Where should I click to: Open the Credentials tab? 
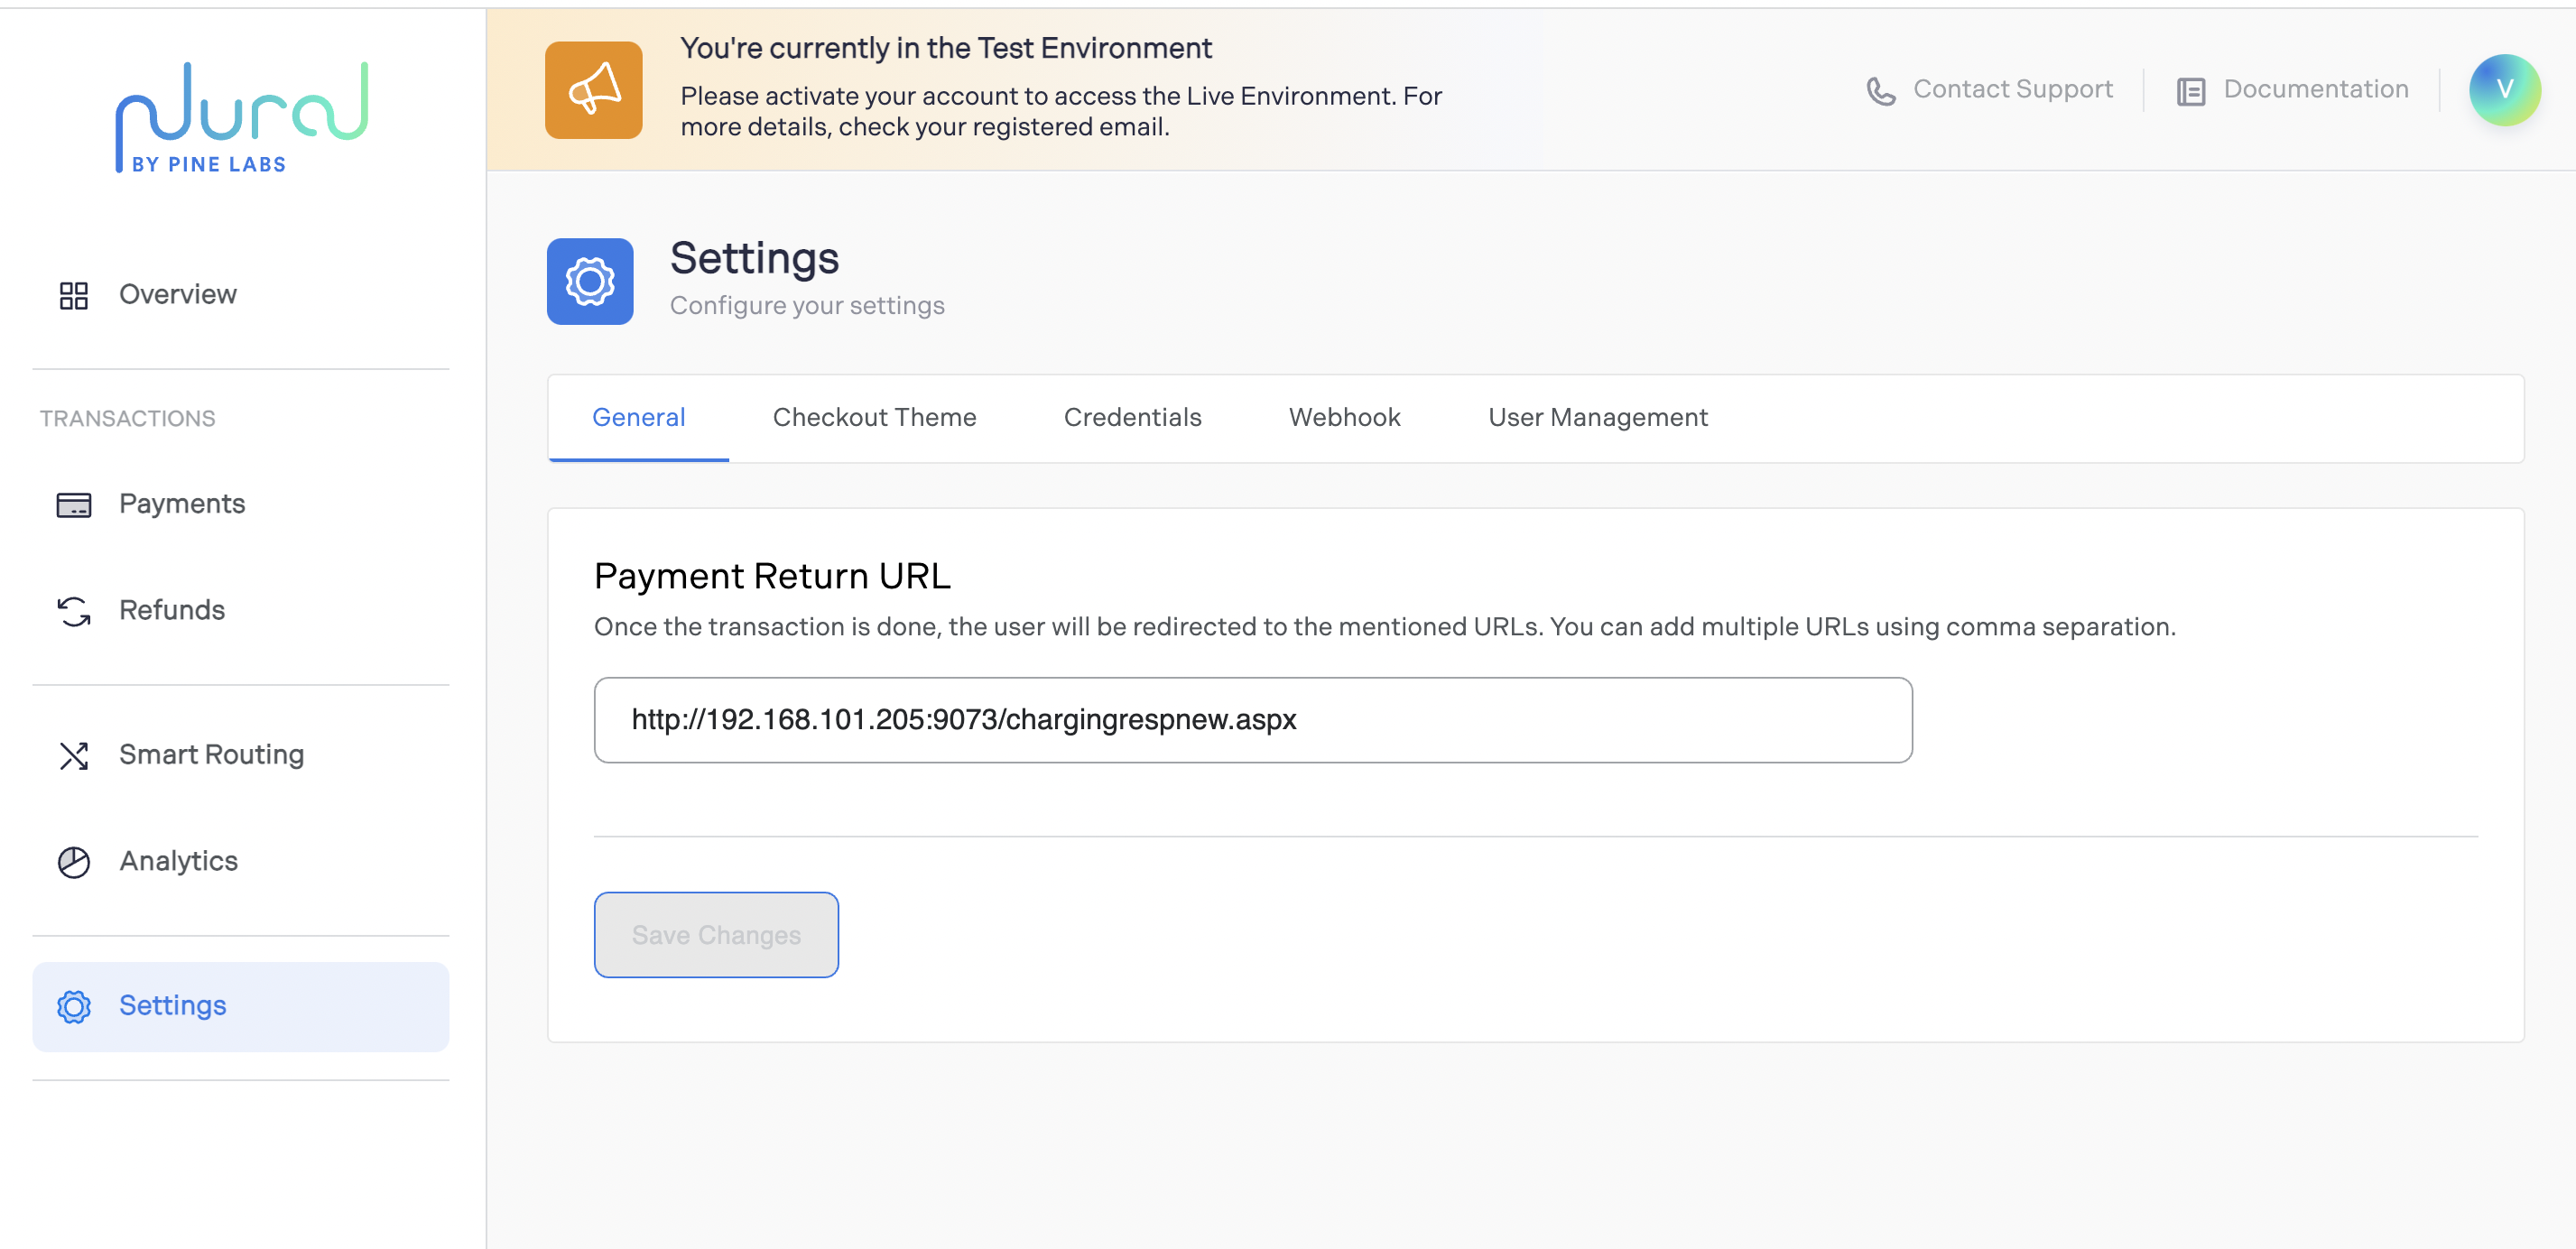click(1132, 417)
